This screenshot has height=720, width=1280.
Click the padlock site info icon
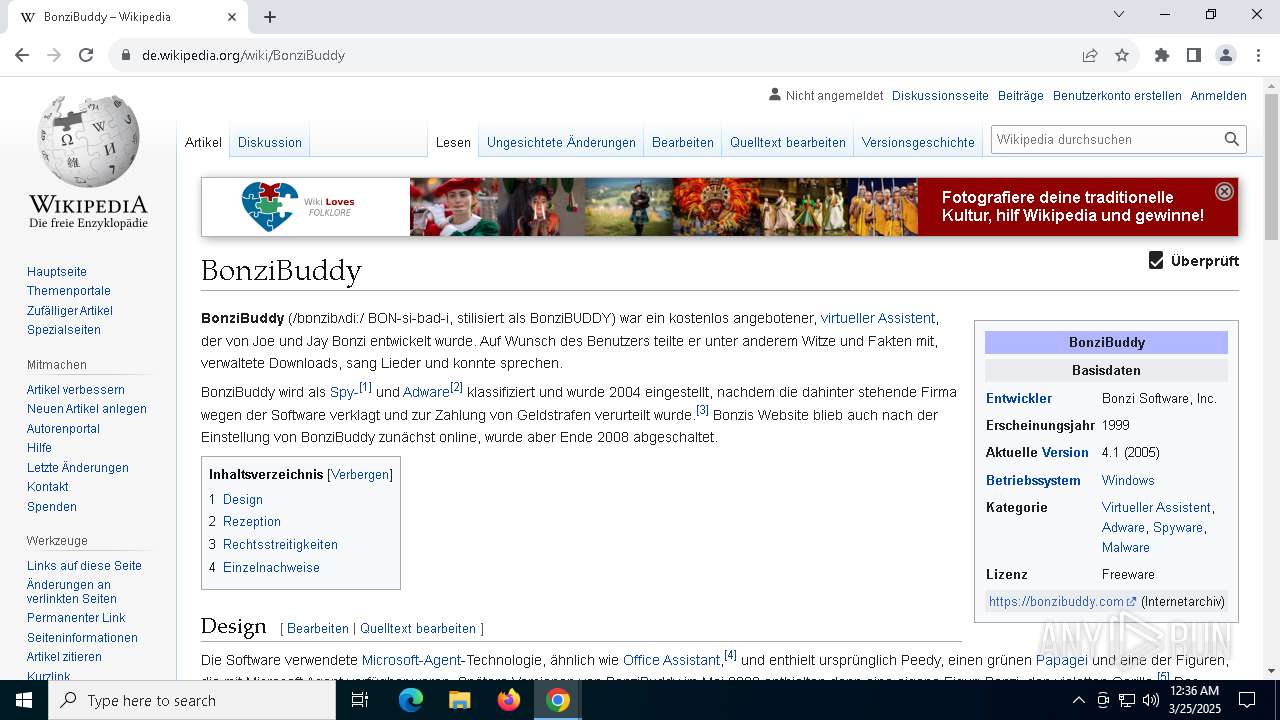[x=126, y=55]
